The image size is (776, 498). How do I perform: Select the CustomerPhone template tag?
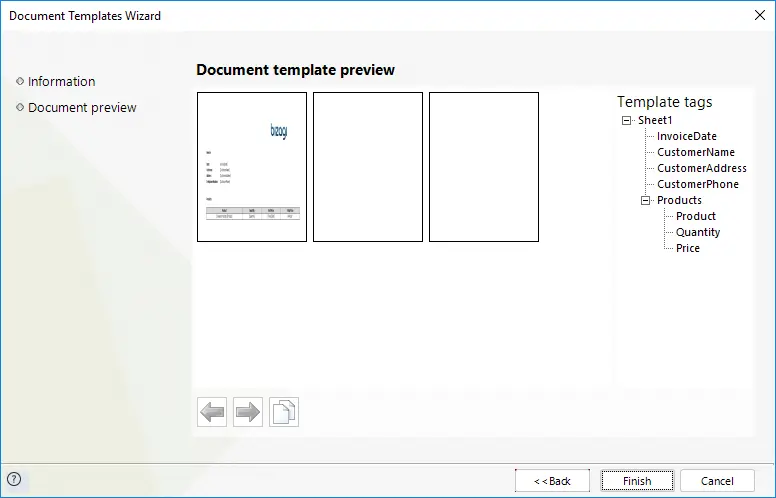pyautogui.click(x=698, y=184)
